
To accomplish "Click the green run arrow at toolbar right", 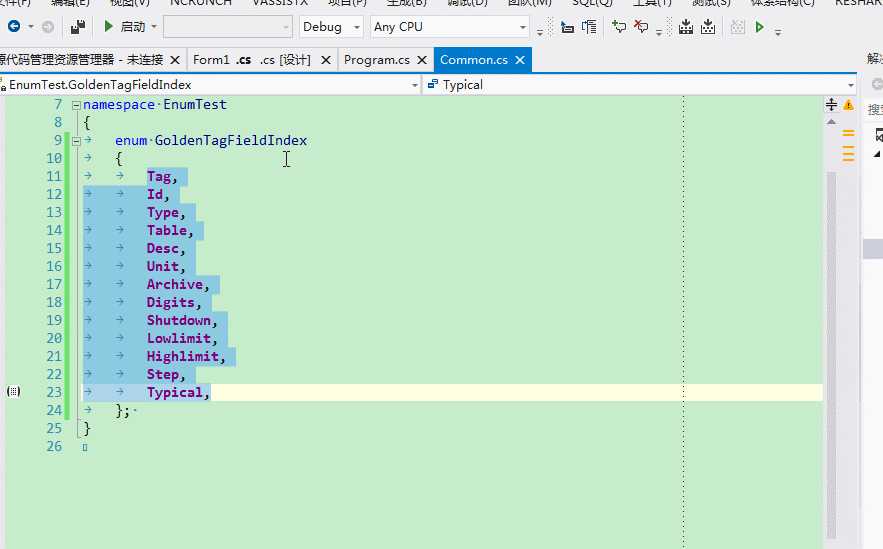I will 759,26.
